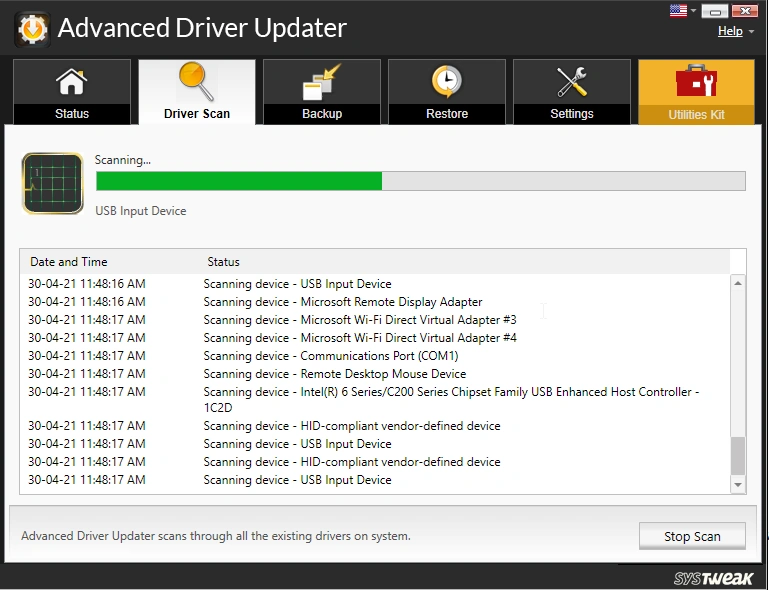Open the Backup tab icon
The width and height of the screenshot is (769, 590).
(322, 81)
